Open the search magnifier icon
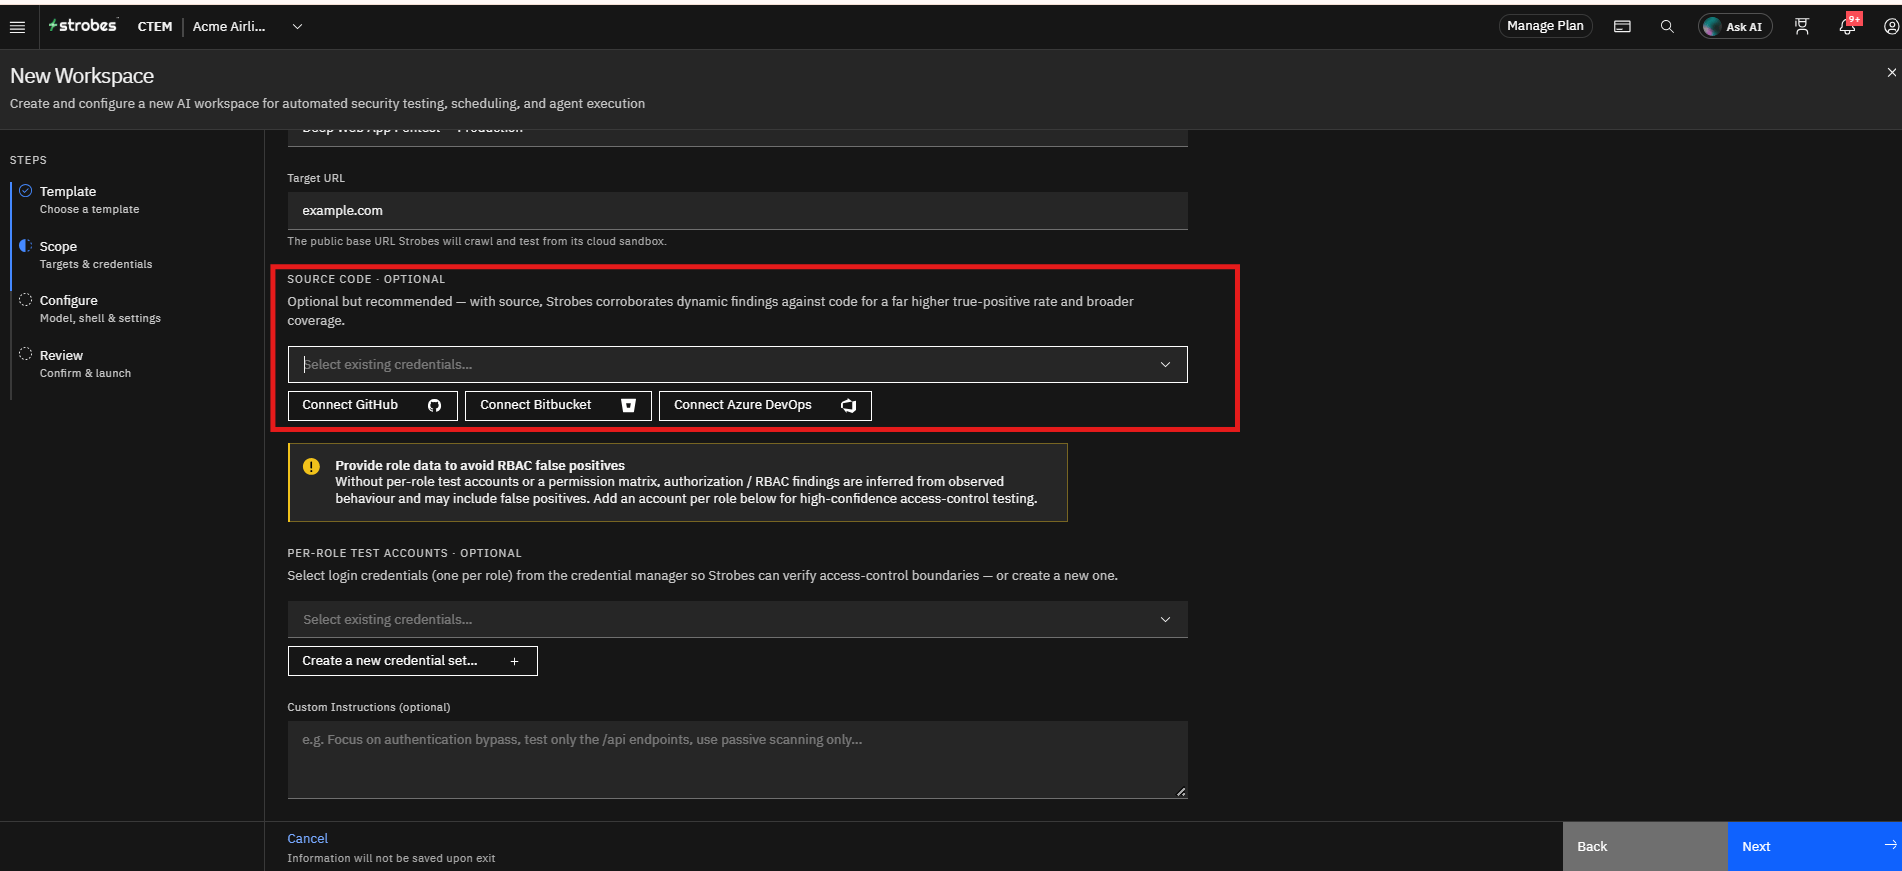 (1667, 27)
